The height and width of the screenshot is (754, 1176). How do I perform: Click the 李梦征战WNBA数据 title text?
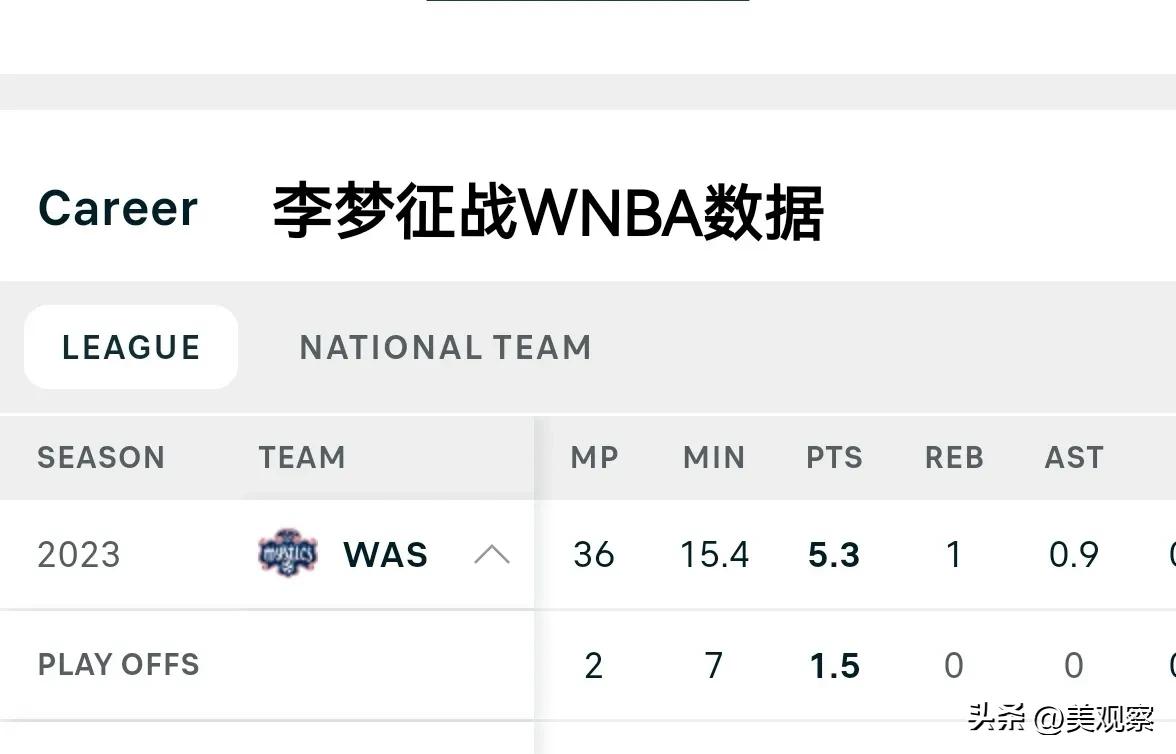click(548, 212)
